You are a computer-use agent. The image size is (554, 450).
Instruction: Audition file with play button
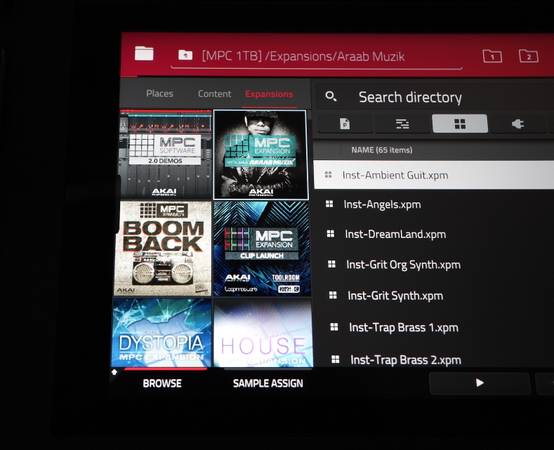[x=479, y=383]
